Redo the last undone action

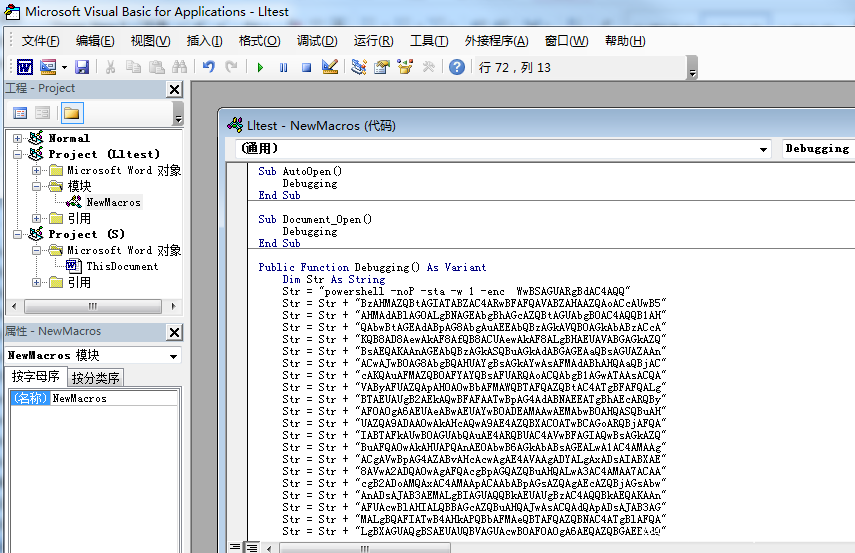coord(231,67)
